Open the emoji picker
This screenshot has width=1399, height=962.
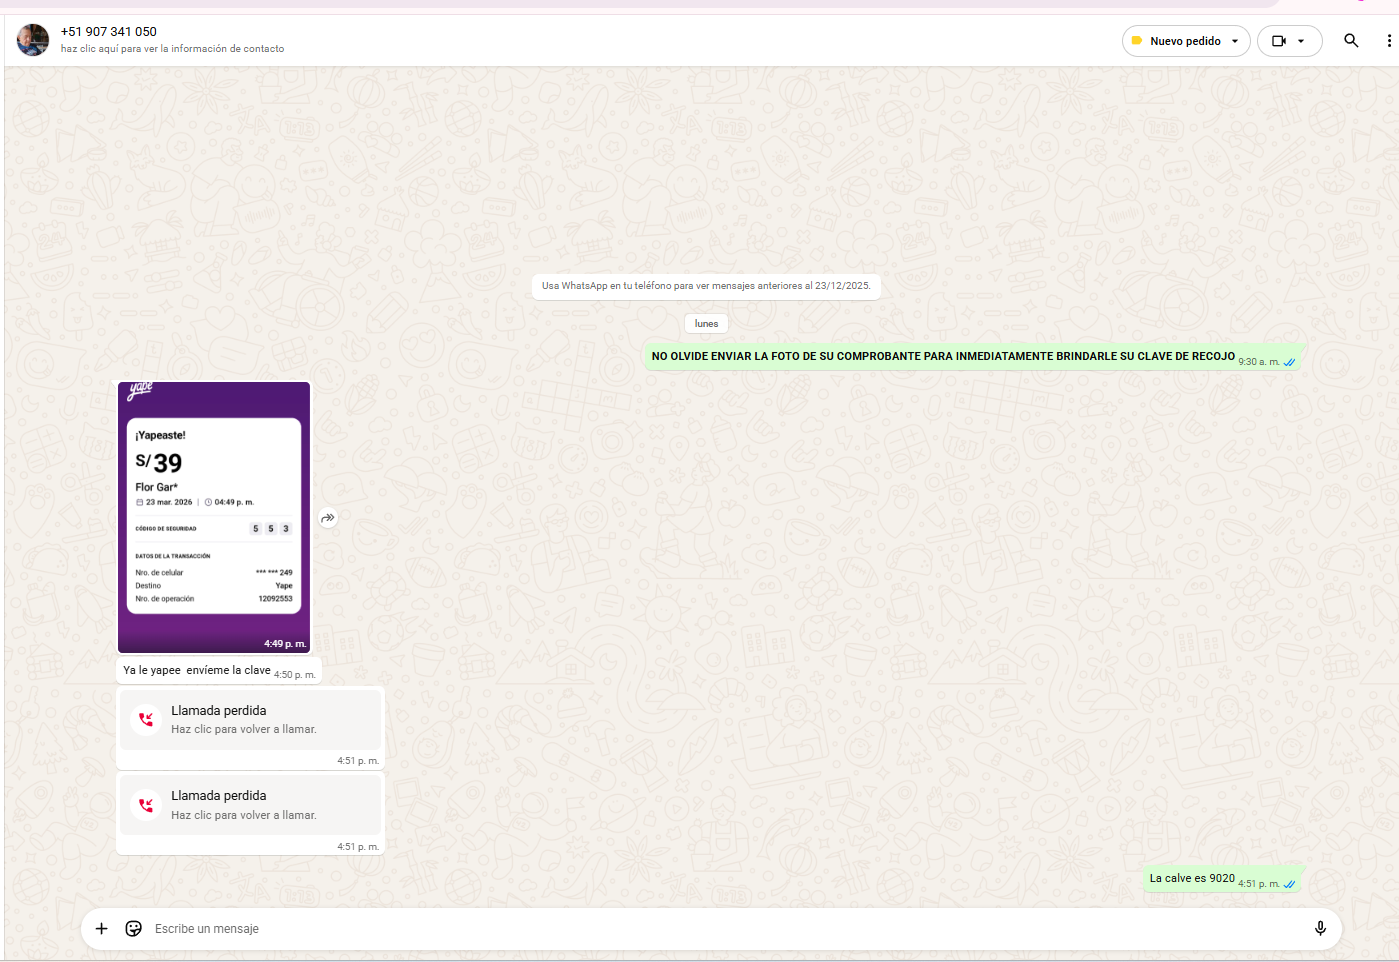(x=133, y=929)
